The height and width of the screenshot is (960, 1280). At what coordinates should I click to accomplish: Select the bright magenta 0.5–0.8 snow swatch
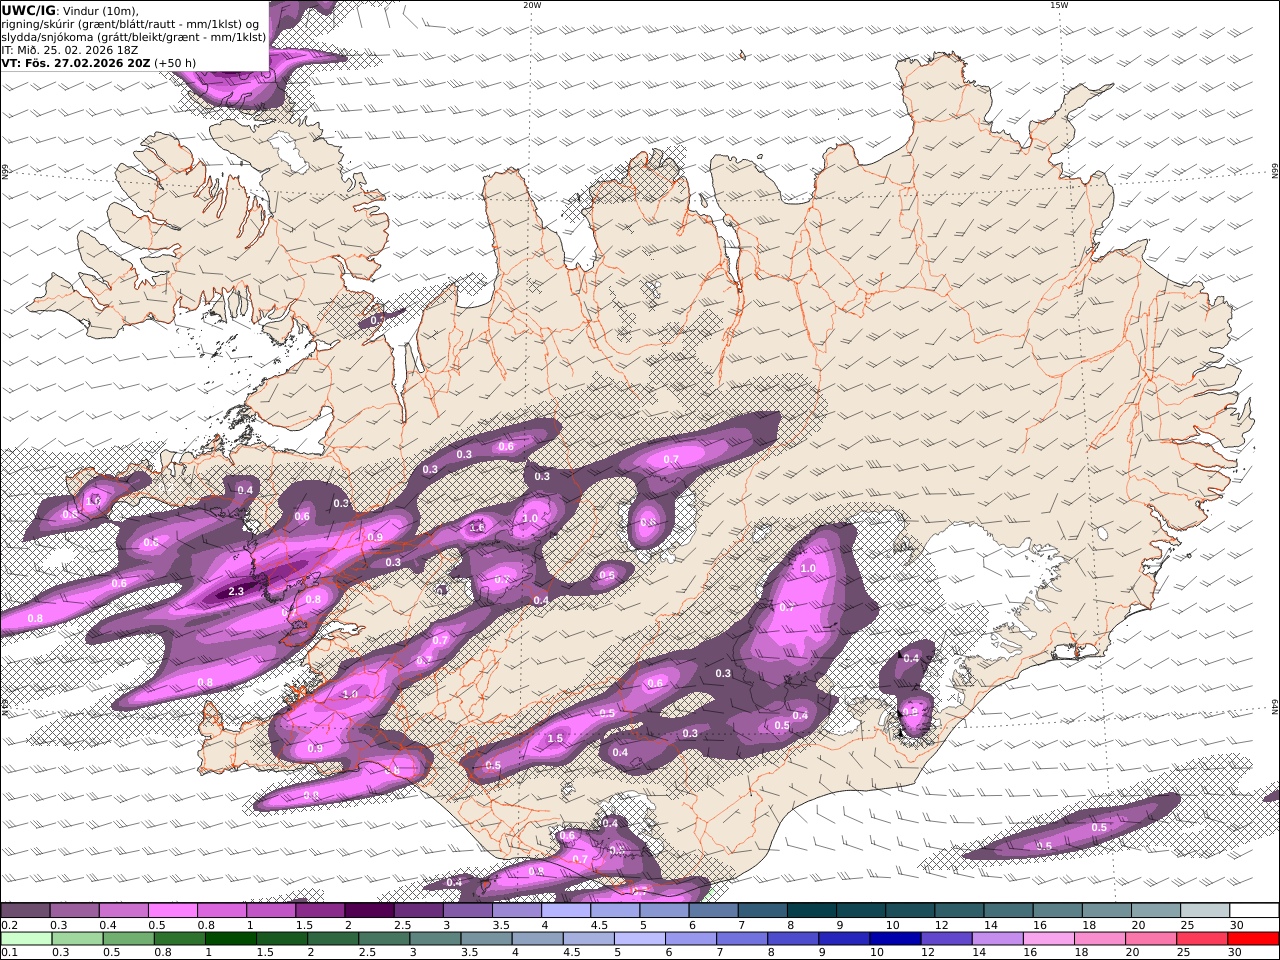point(172,911)
